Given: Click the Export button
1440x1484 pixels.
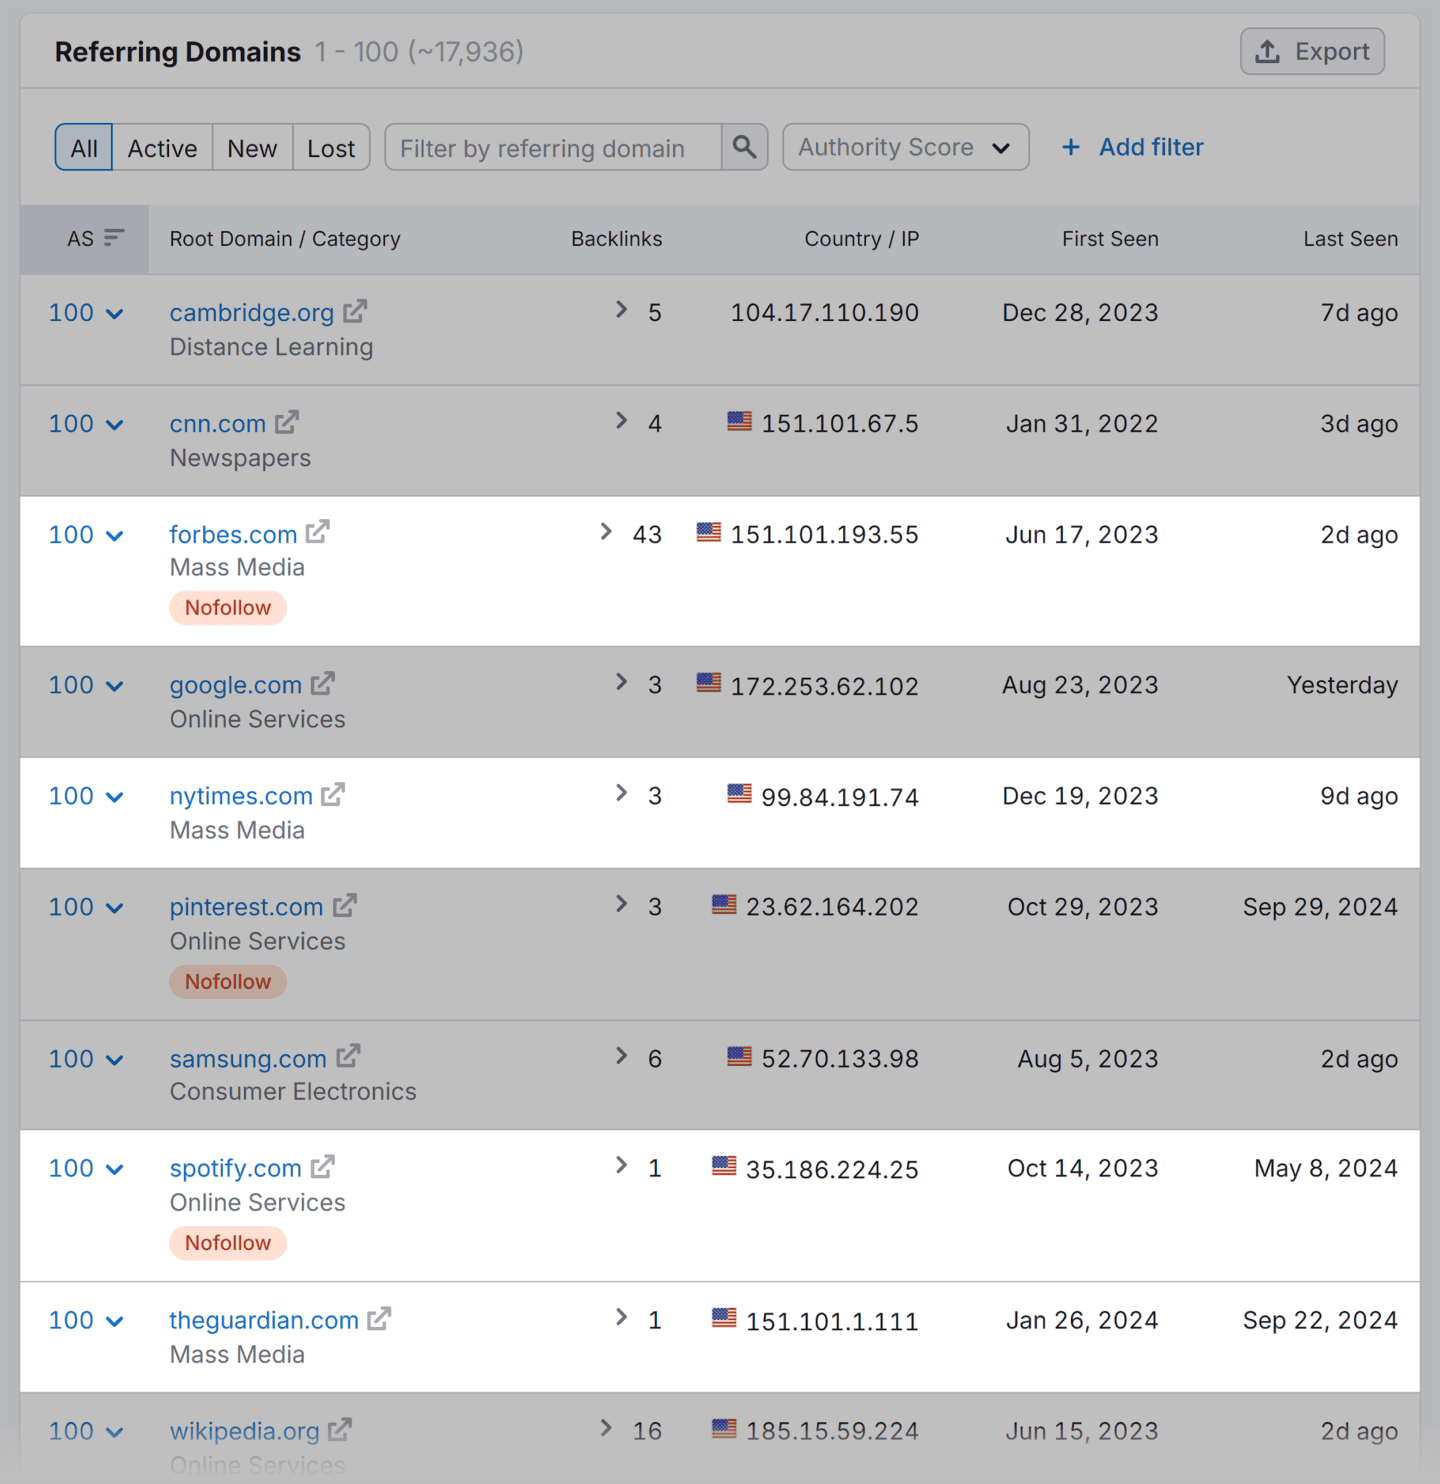Looking at the screenshot, I should [1312, 52].
